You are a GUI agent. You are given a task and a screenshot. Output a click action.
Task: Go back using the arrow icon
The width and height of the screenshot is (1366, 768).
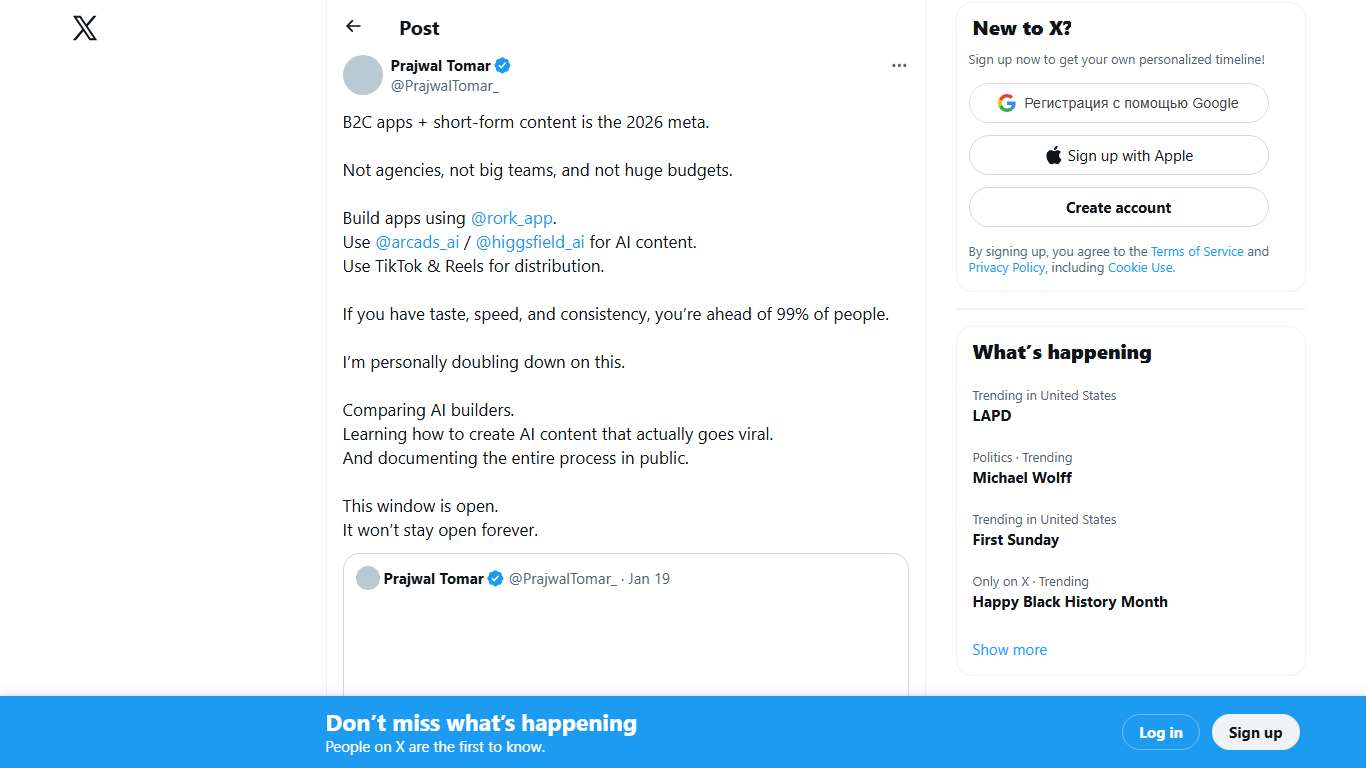tap(353, 27)
